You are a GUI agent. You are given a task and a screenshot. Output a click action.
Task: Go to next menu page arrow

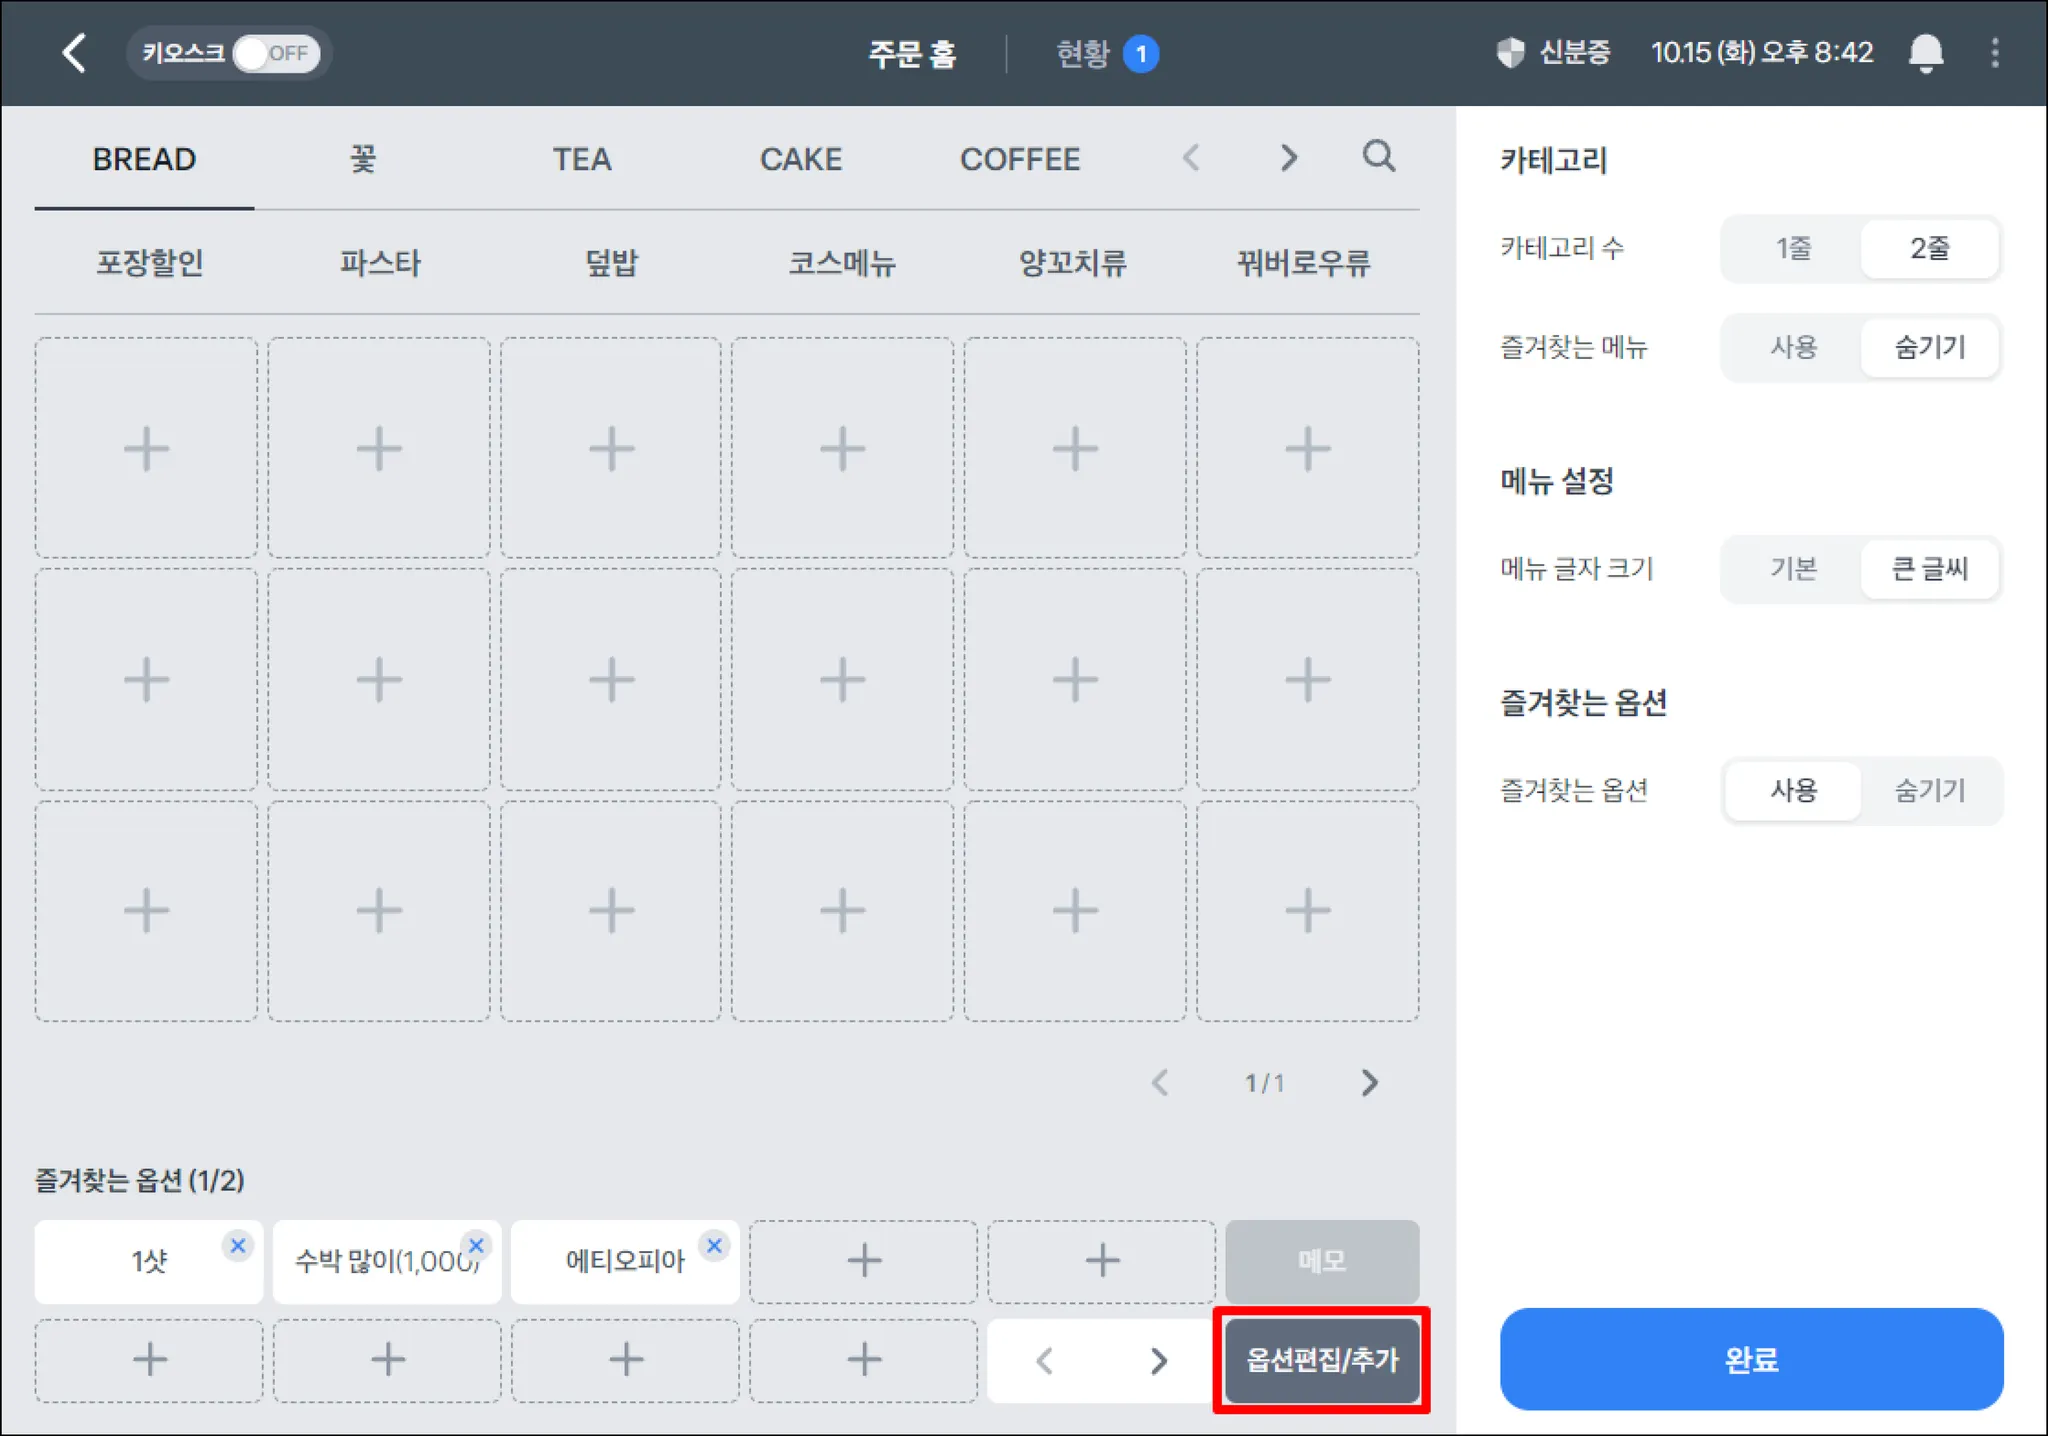1369,1082
